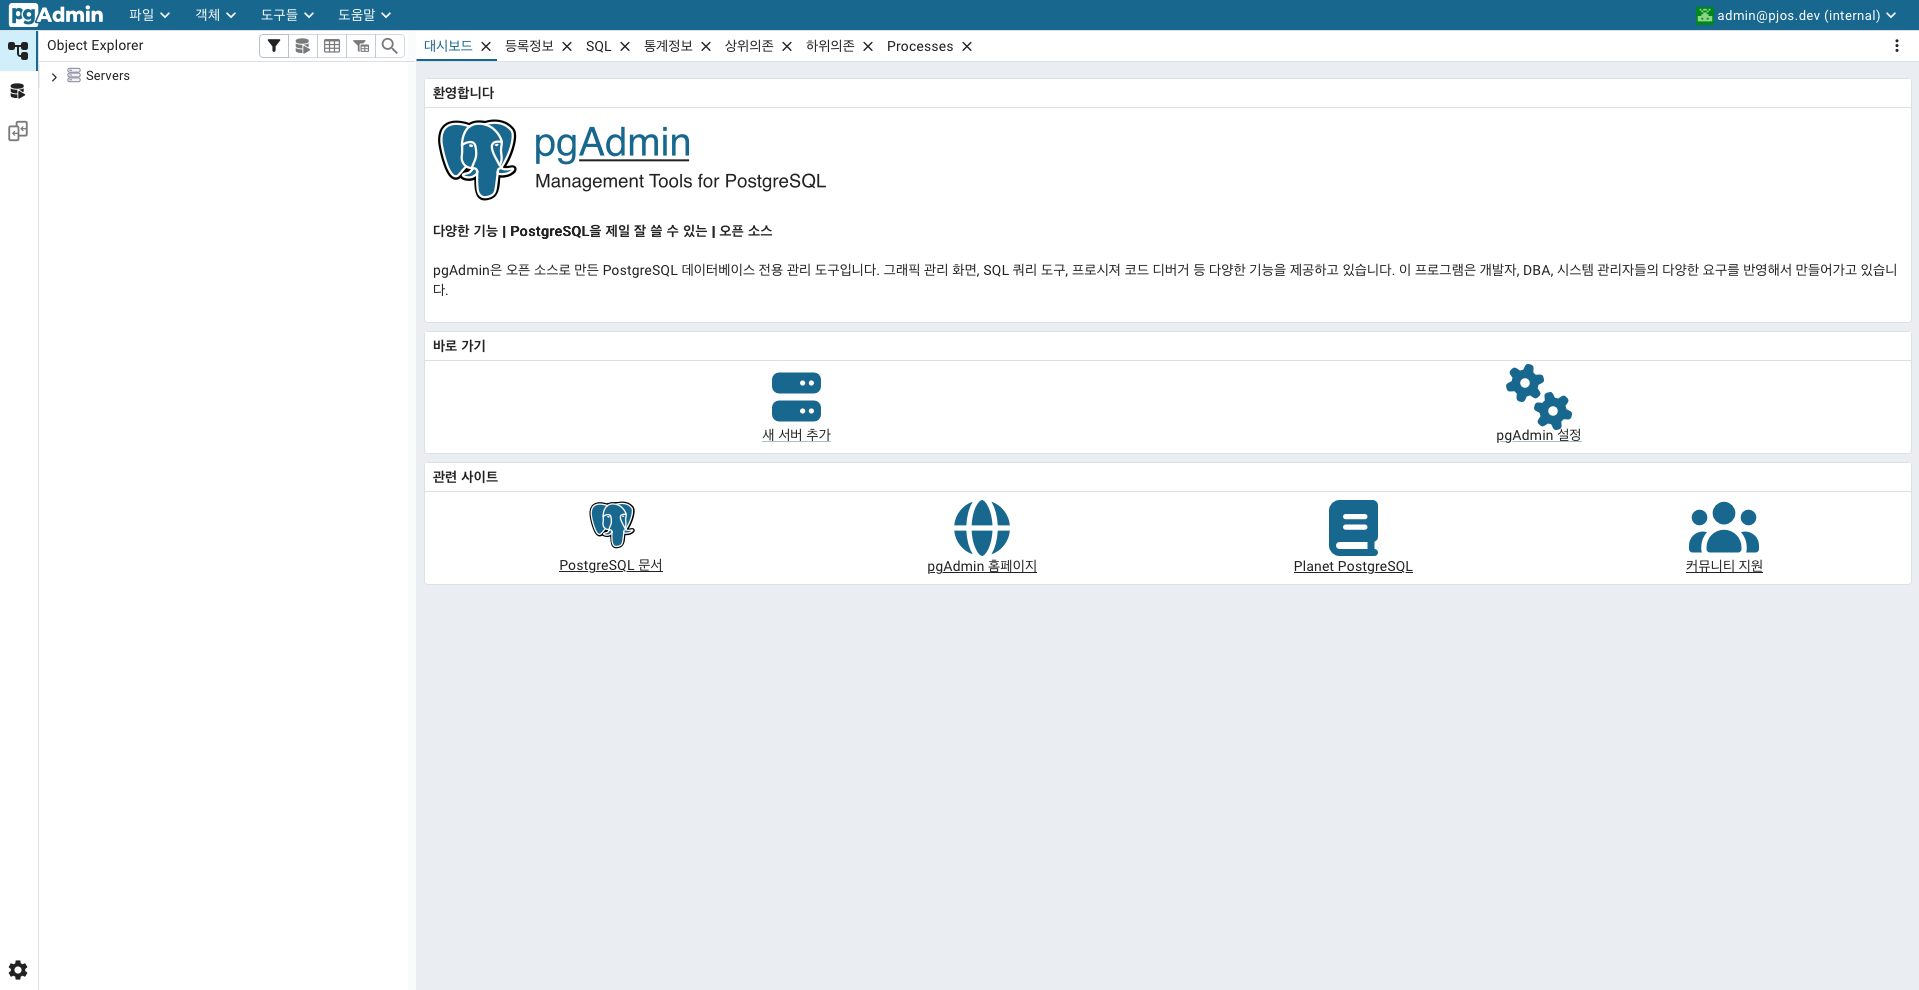Viewport: 1919px width, 990px height.
Task: Open the 도구들 menu dropdown
Action: tap(287, 15)
